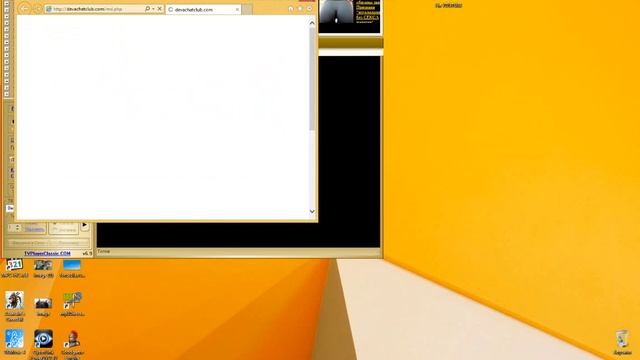Close the devachatclub.com tab
Image resolution: width=640 pixels, height=360 pixels.
coord(237,9)
